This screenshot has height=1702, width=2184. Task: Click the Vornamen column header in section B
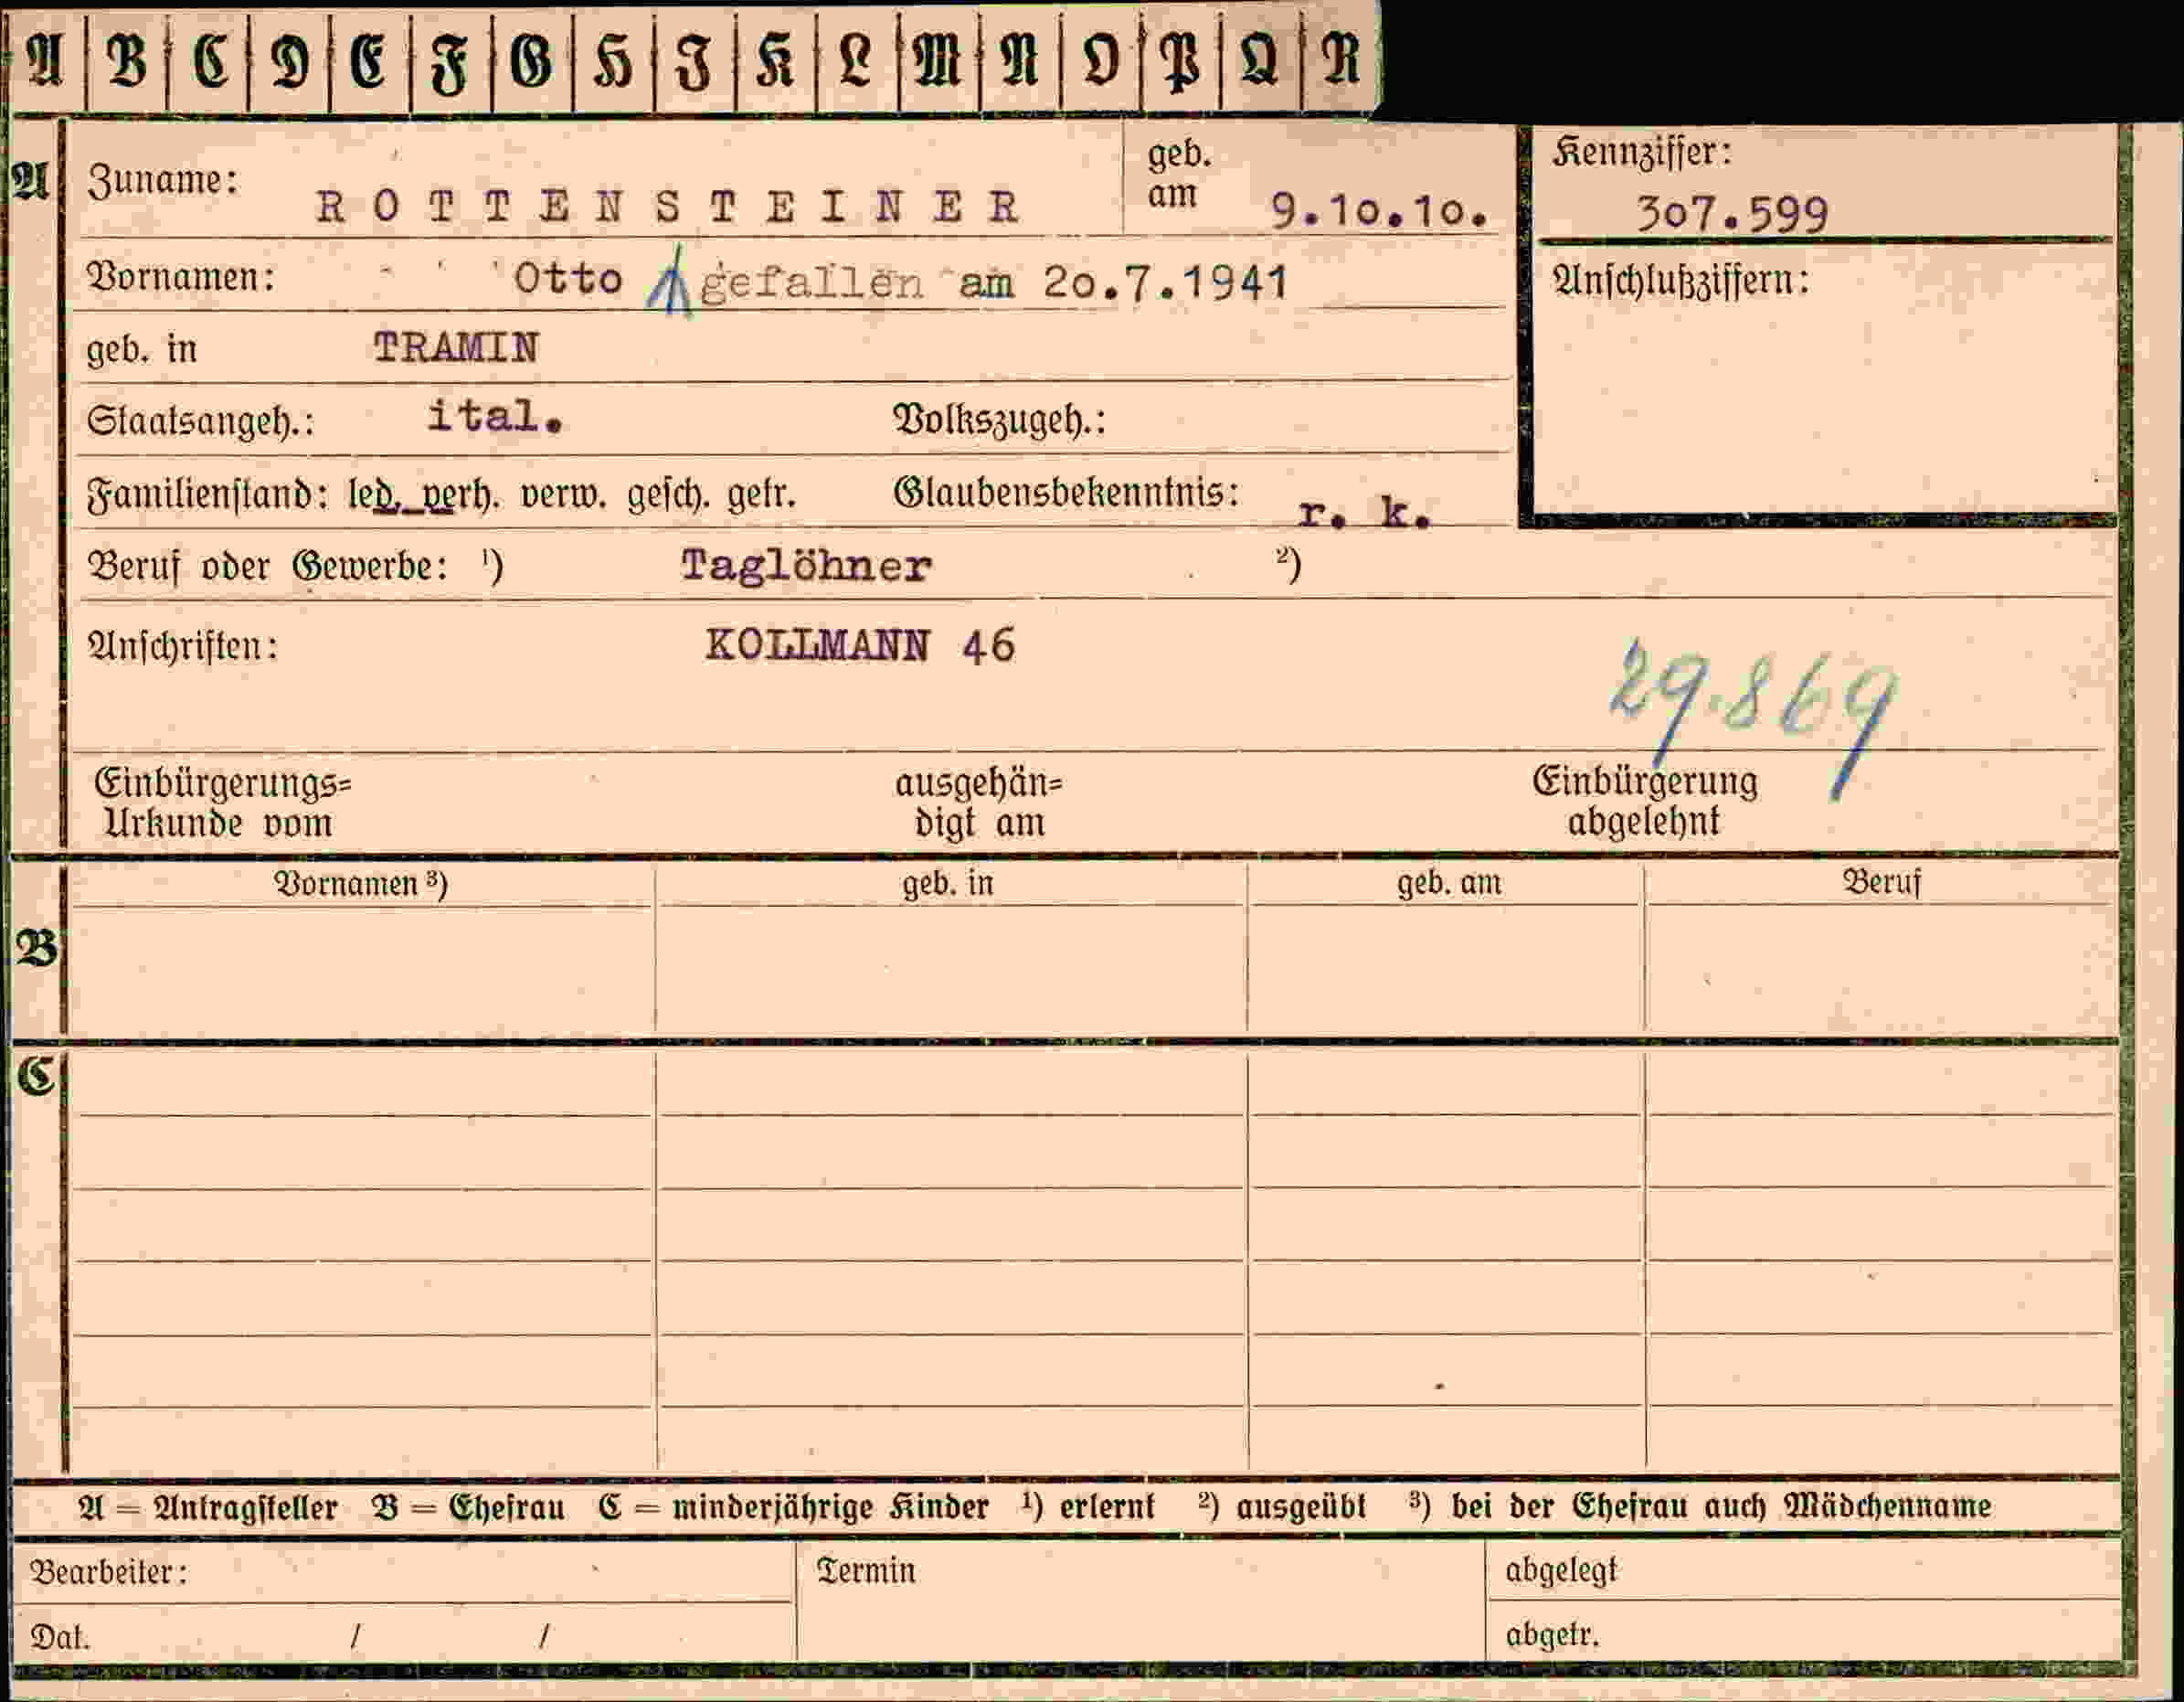(x=361, y=884)
